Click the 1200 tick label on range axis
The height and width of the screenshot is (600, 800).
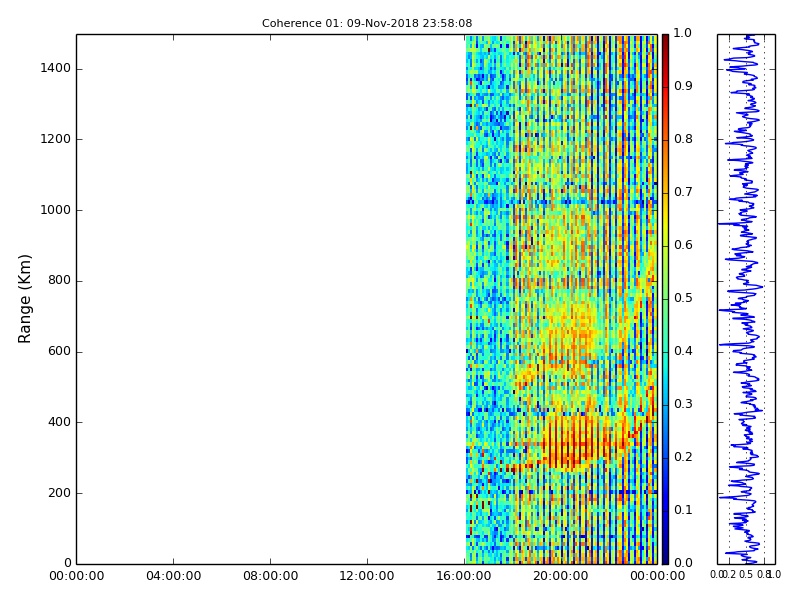56,139
